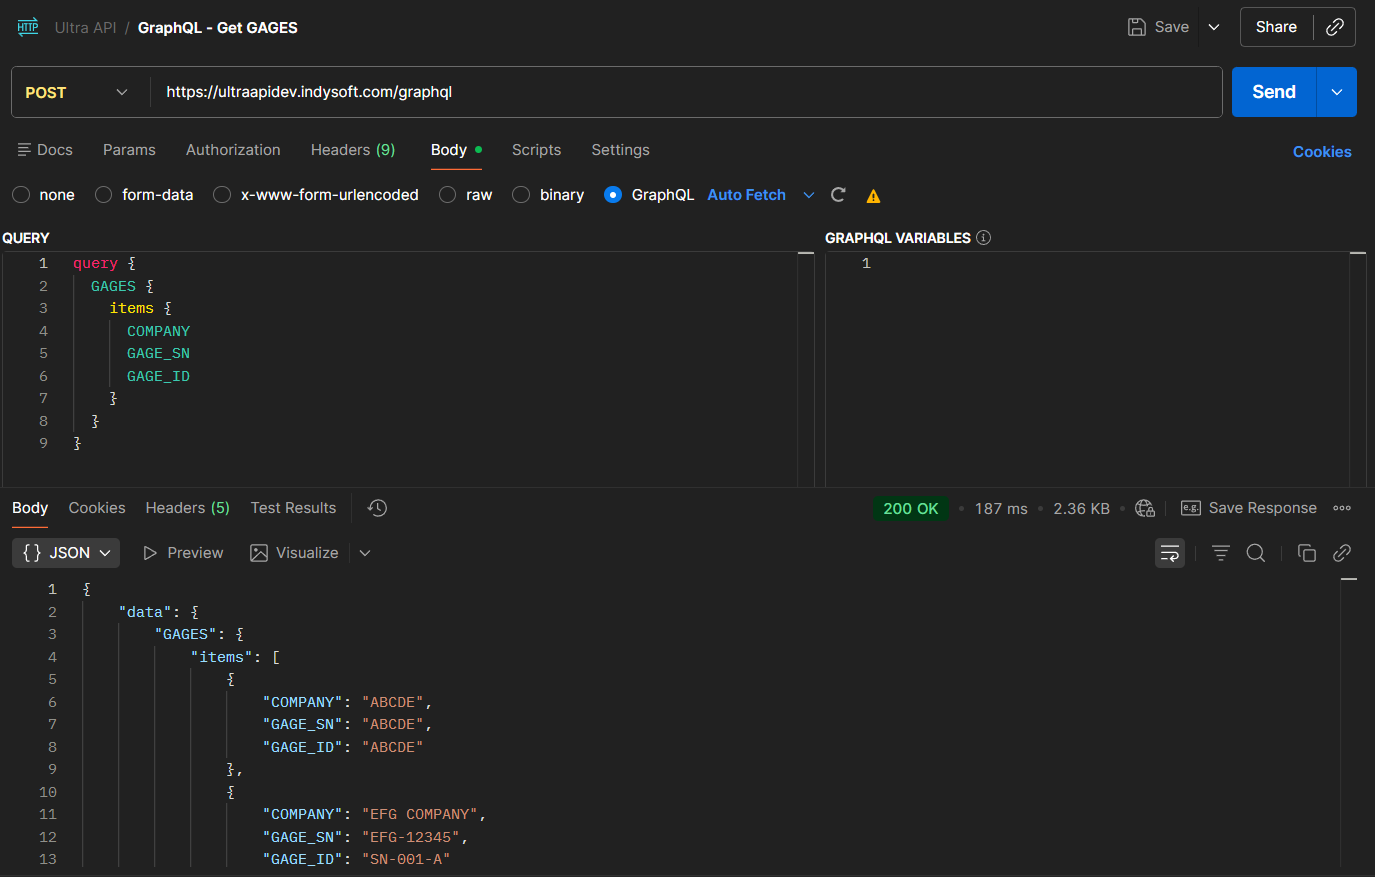Click the COMPANY field in query

(x=158, y=331)
